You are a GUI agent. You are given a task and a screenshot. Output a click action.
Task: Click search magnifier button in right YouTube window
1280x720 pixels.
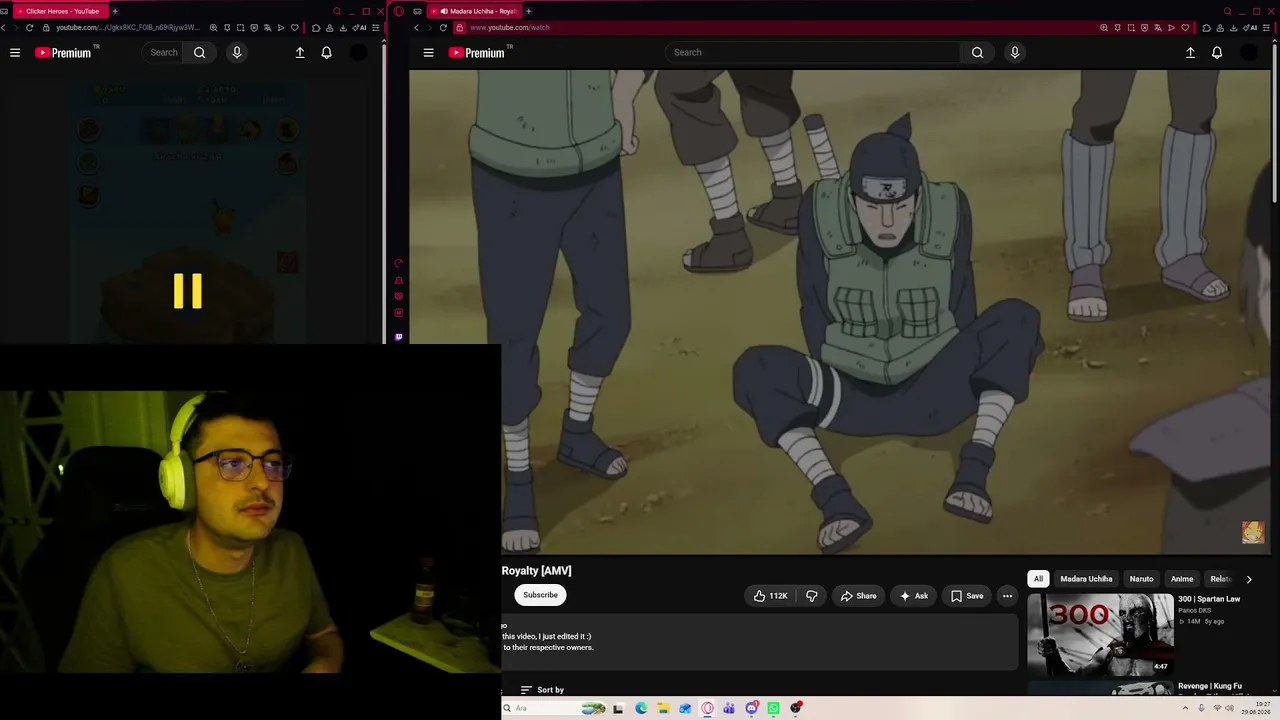pos(977,53)
